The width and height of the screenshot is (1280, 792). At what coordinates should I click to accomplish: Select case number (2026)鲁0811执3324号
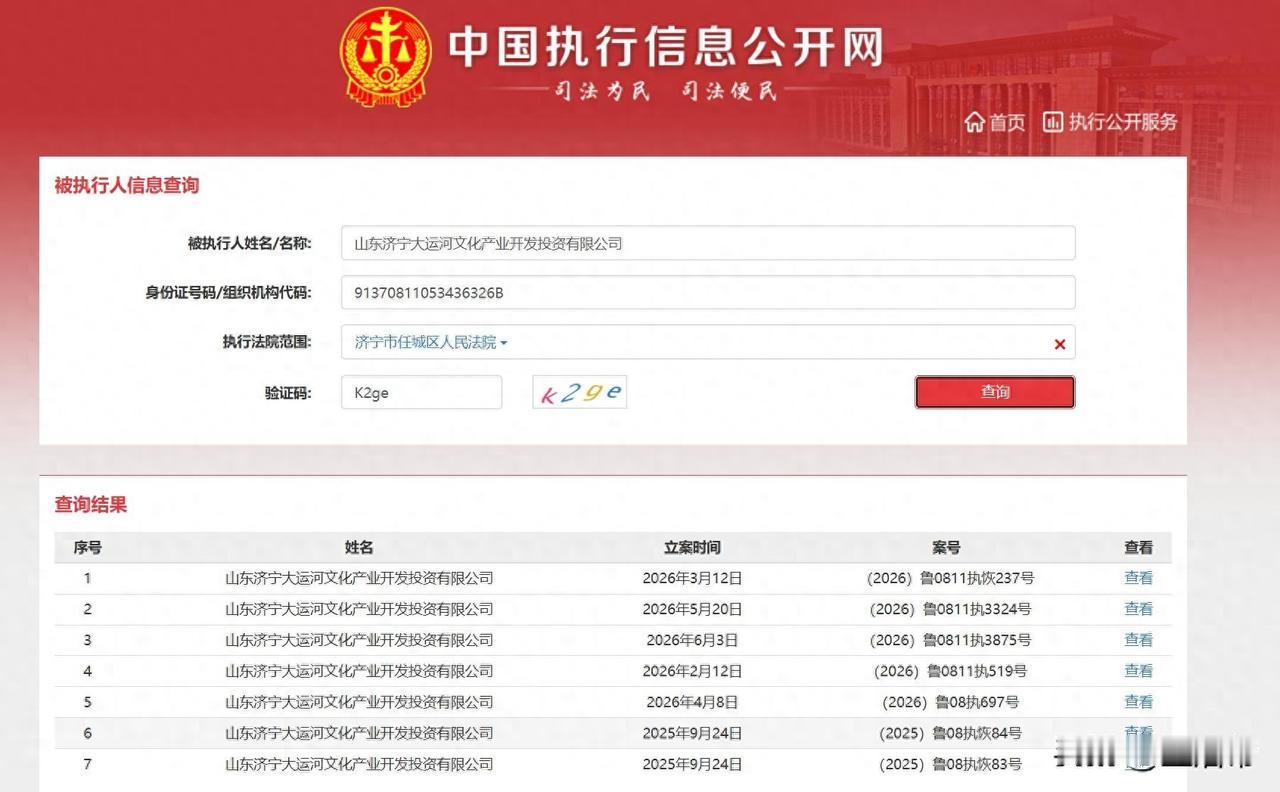950,609
